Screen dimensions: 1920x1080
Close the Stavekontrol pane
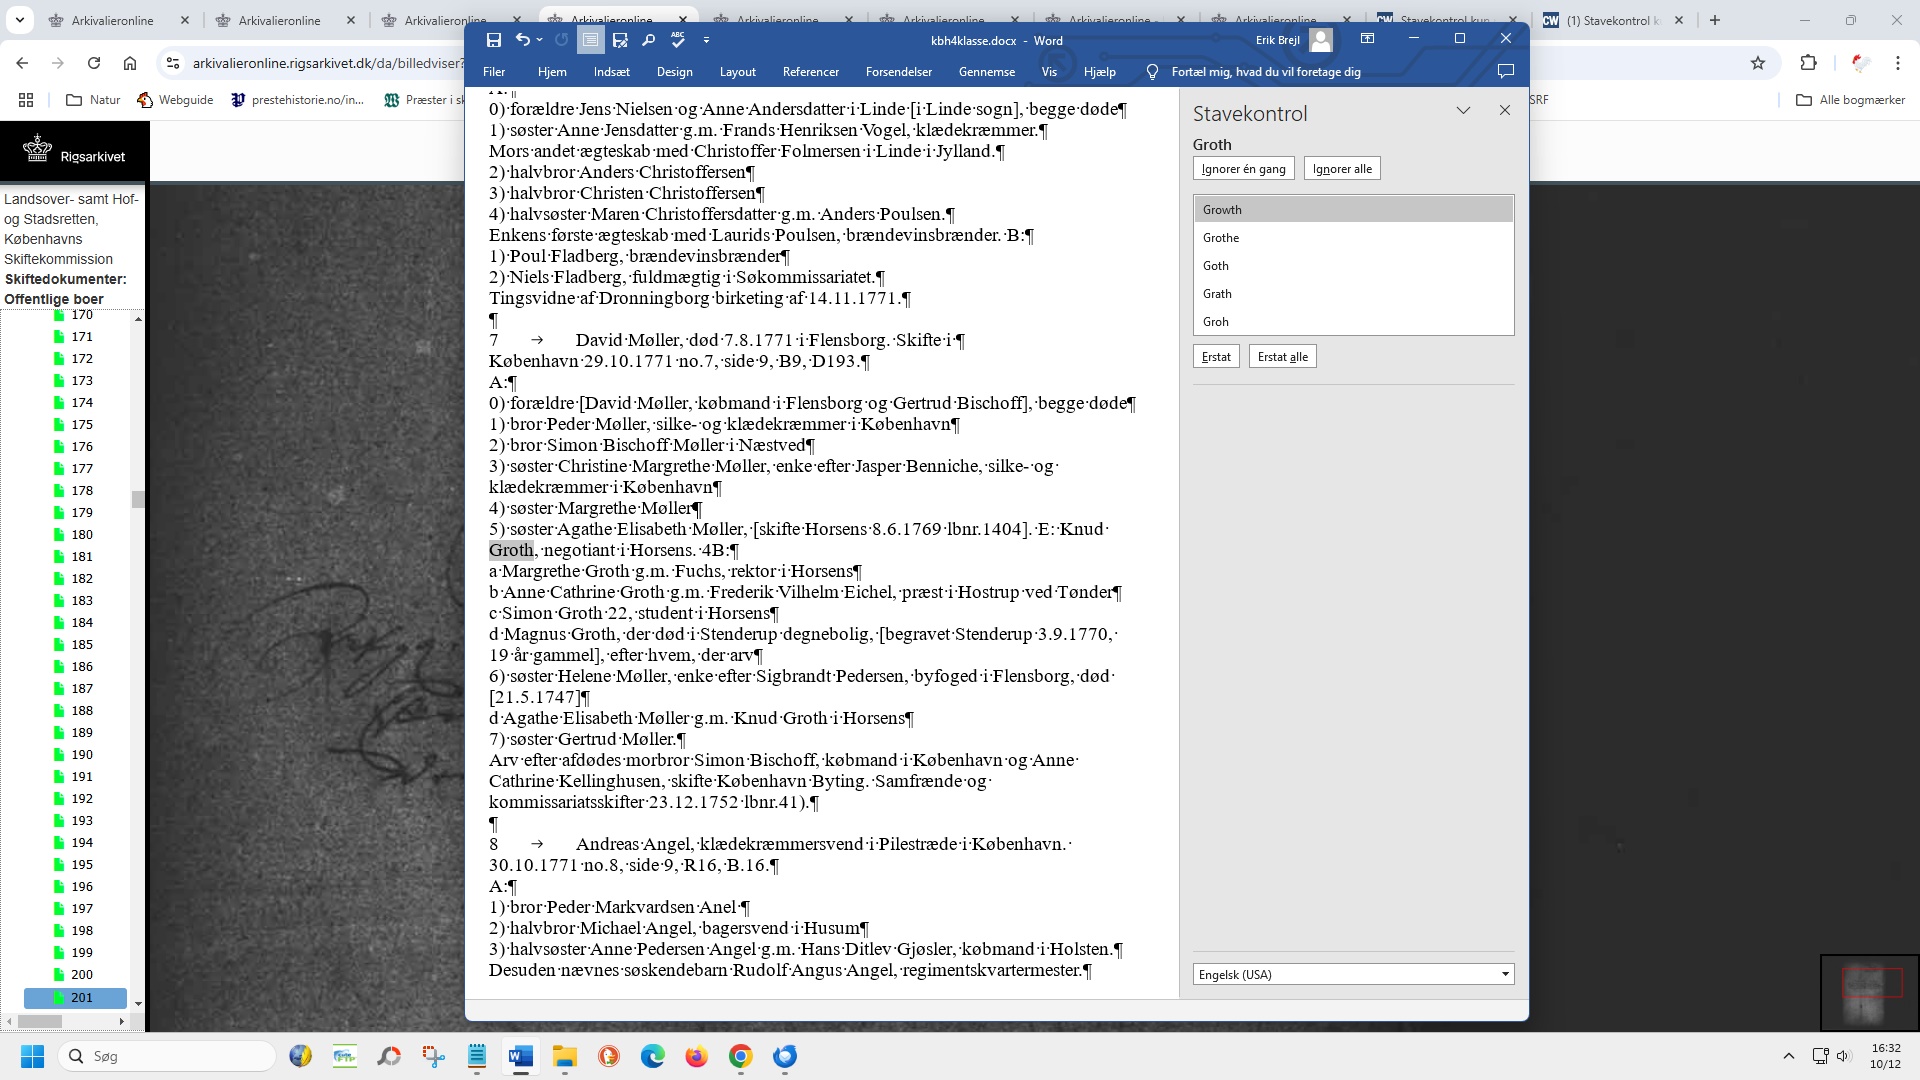1505,111
